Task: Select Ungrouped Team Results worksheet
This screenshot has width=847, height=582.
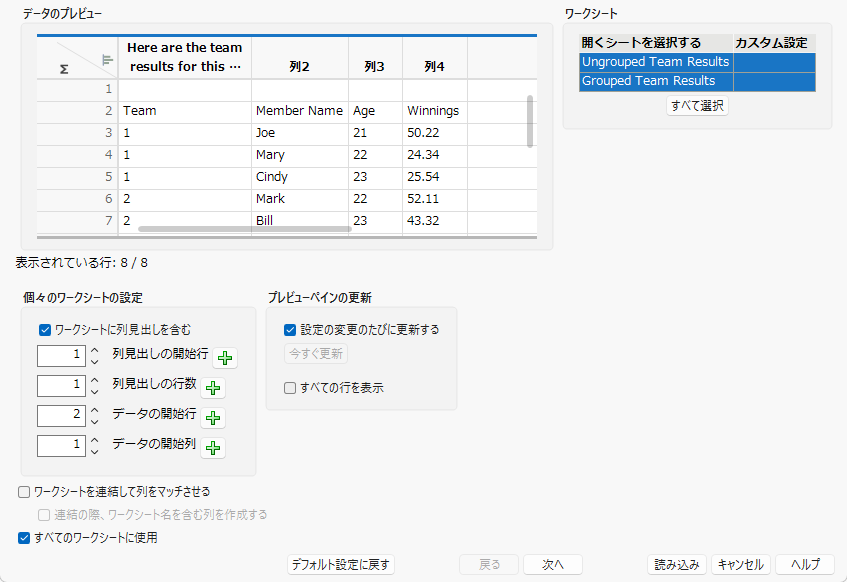Action: coord(656,62)
